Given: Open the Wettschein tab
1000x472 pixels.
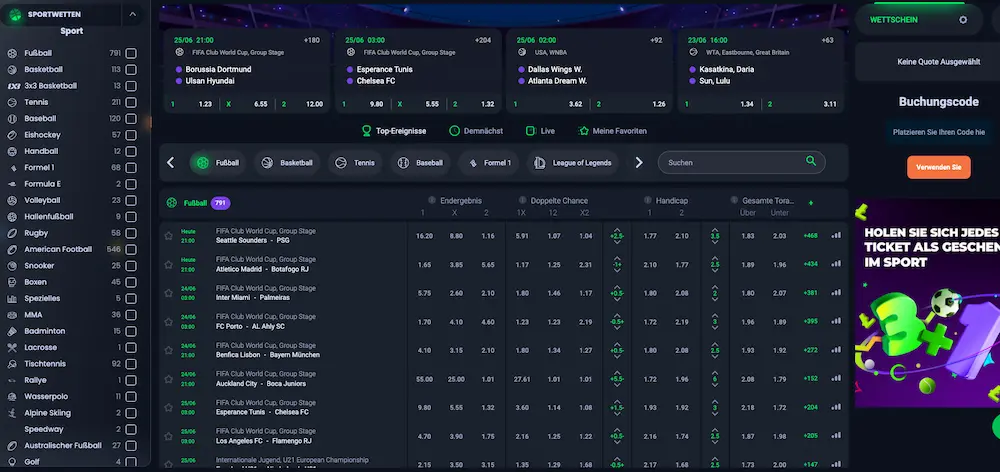Looking at the screenshot, I should click(893, 20).
